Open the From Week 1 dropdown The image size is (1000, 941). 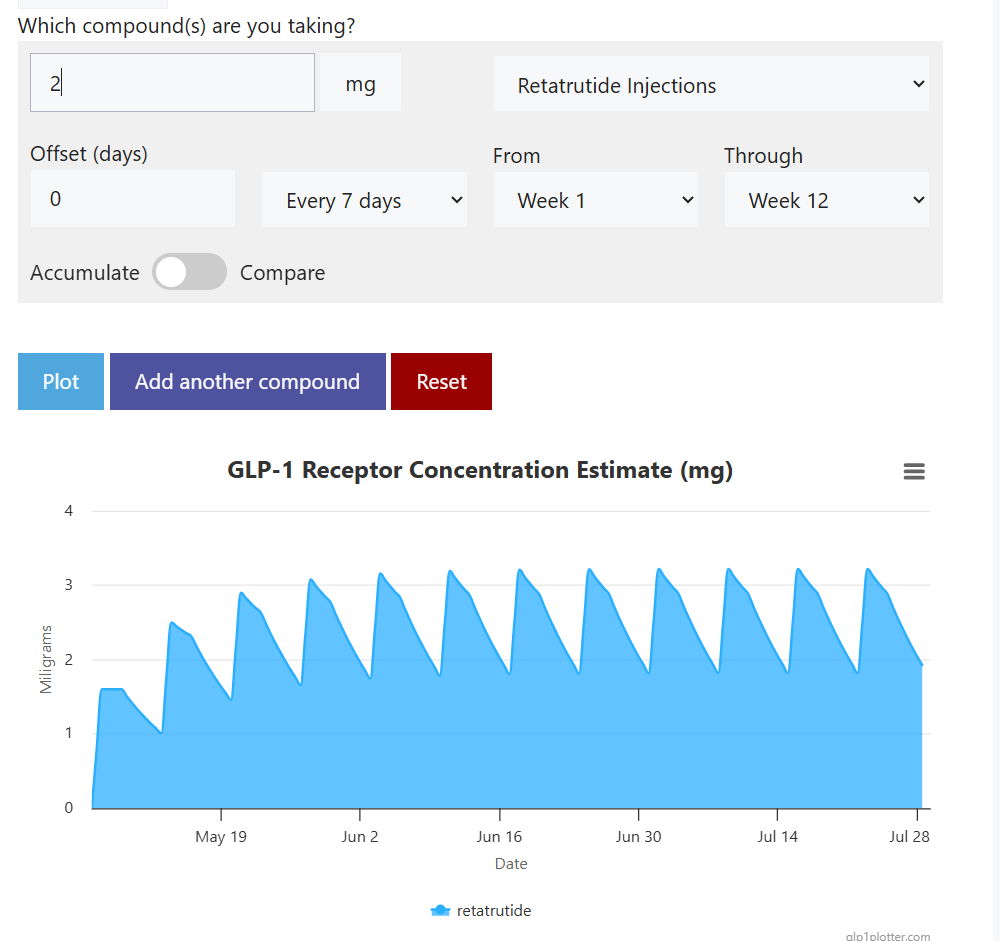[x=596, y=200]
